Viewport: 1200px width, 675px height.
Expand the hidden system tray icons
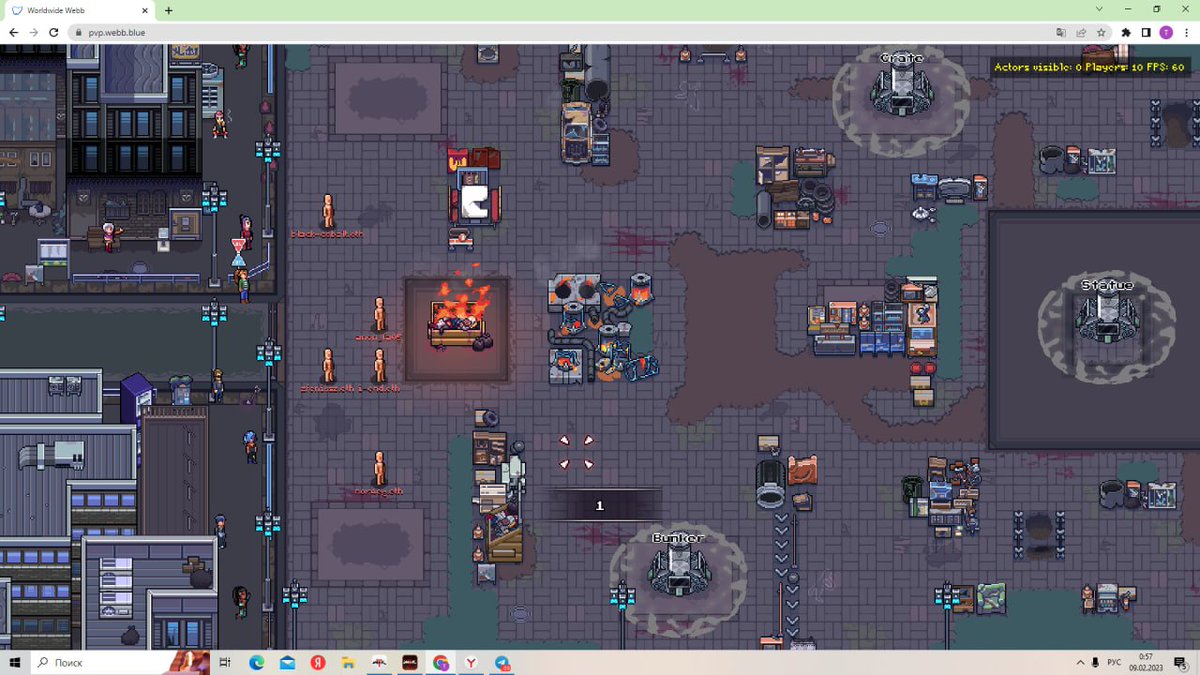point(1080,663)
